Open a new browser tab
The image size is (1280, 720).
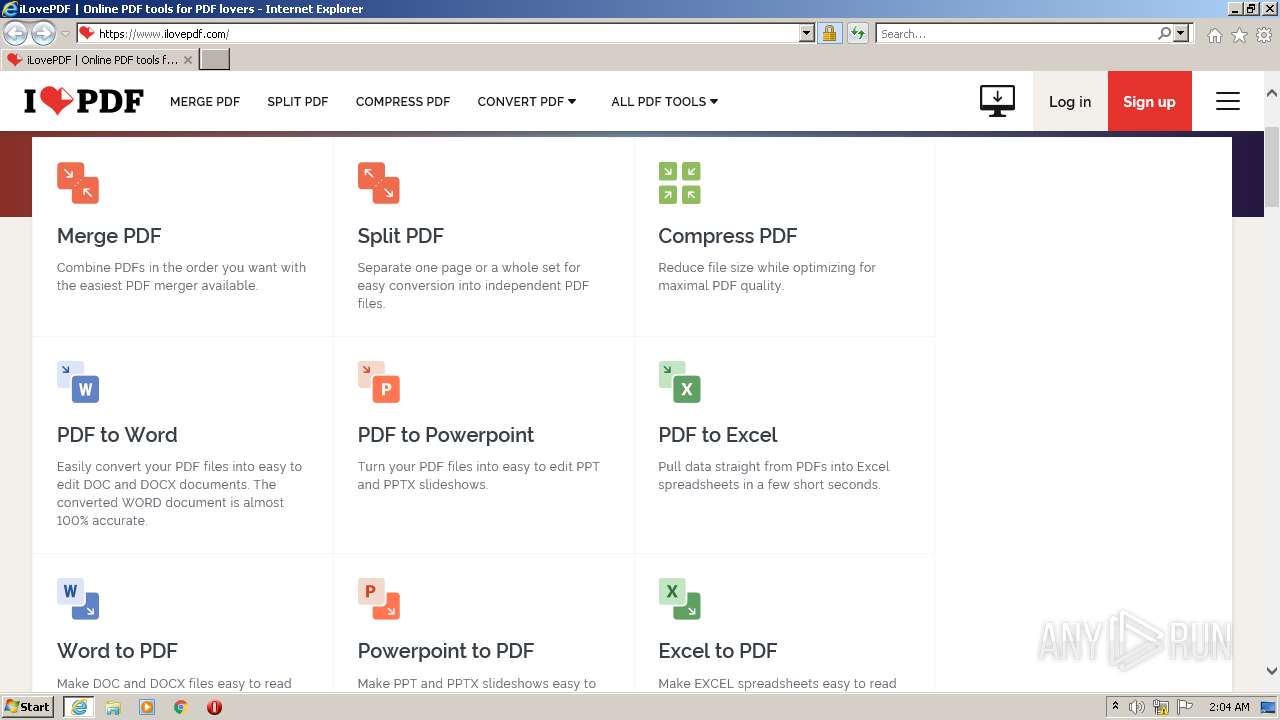pos(215,60)
